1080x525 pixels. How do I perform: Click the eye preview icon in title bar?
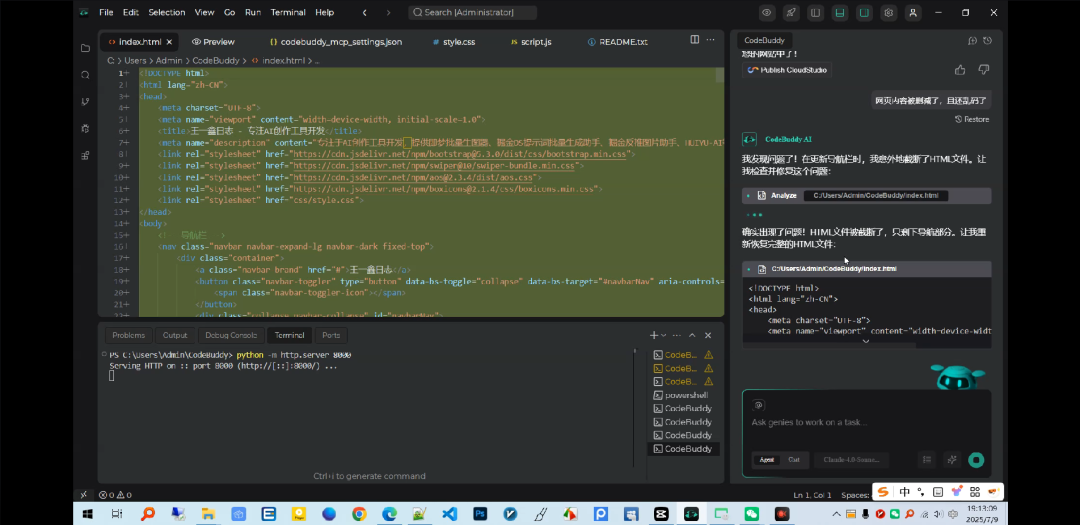767,12
